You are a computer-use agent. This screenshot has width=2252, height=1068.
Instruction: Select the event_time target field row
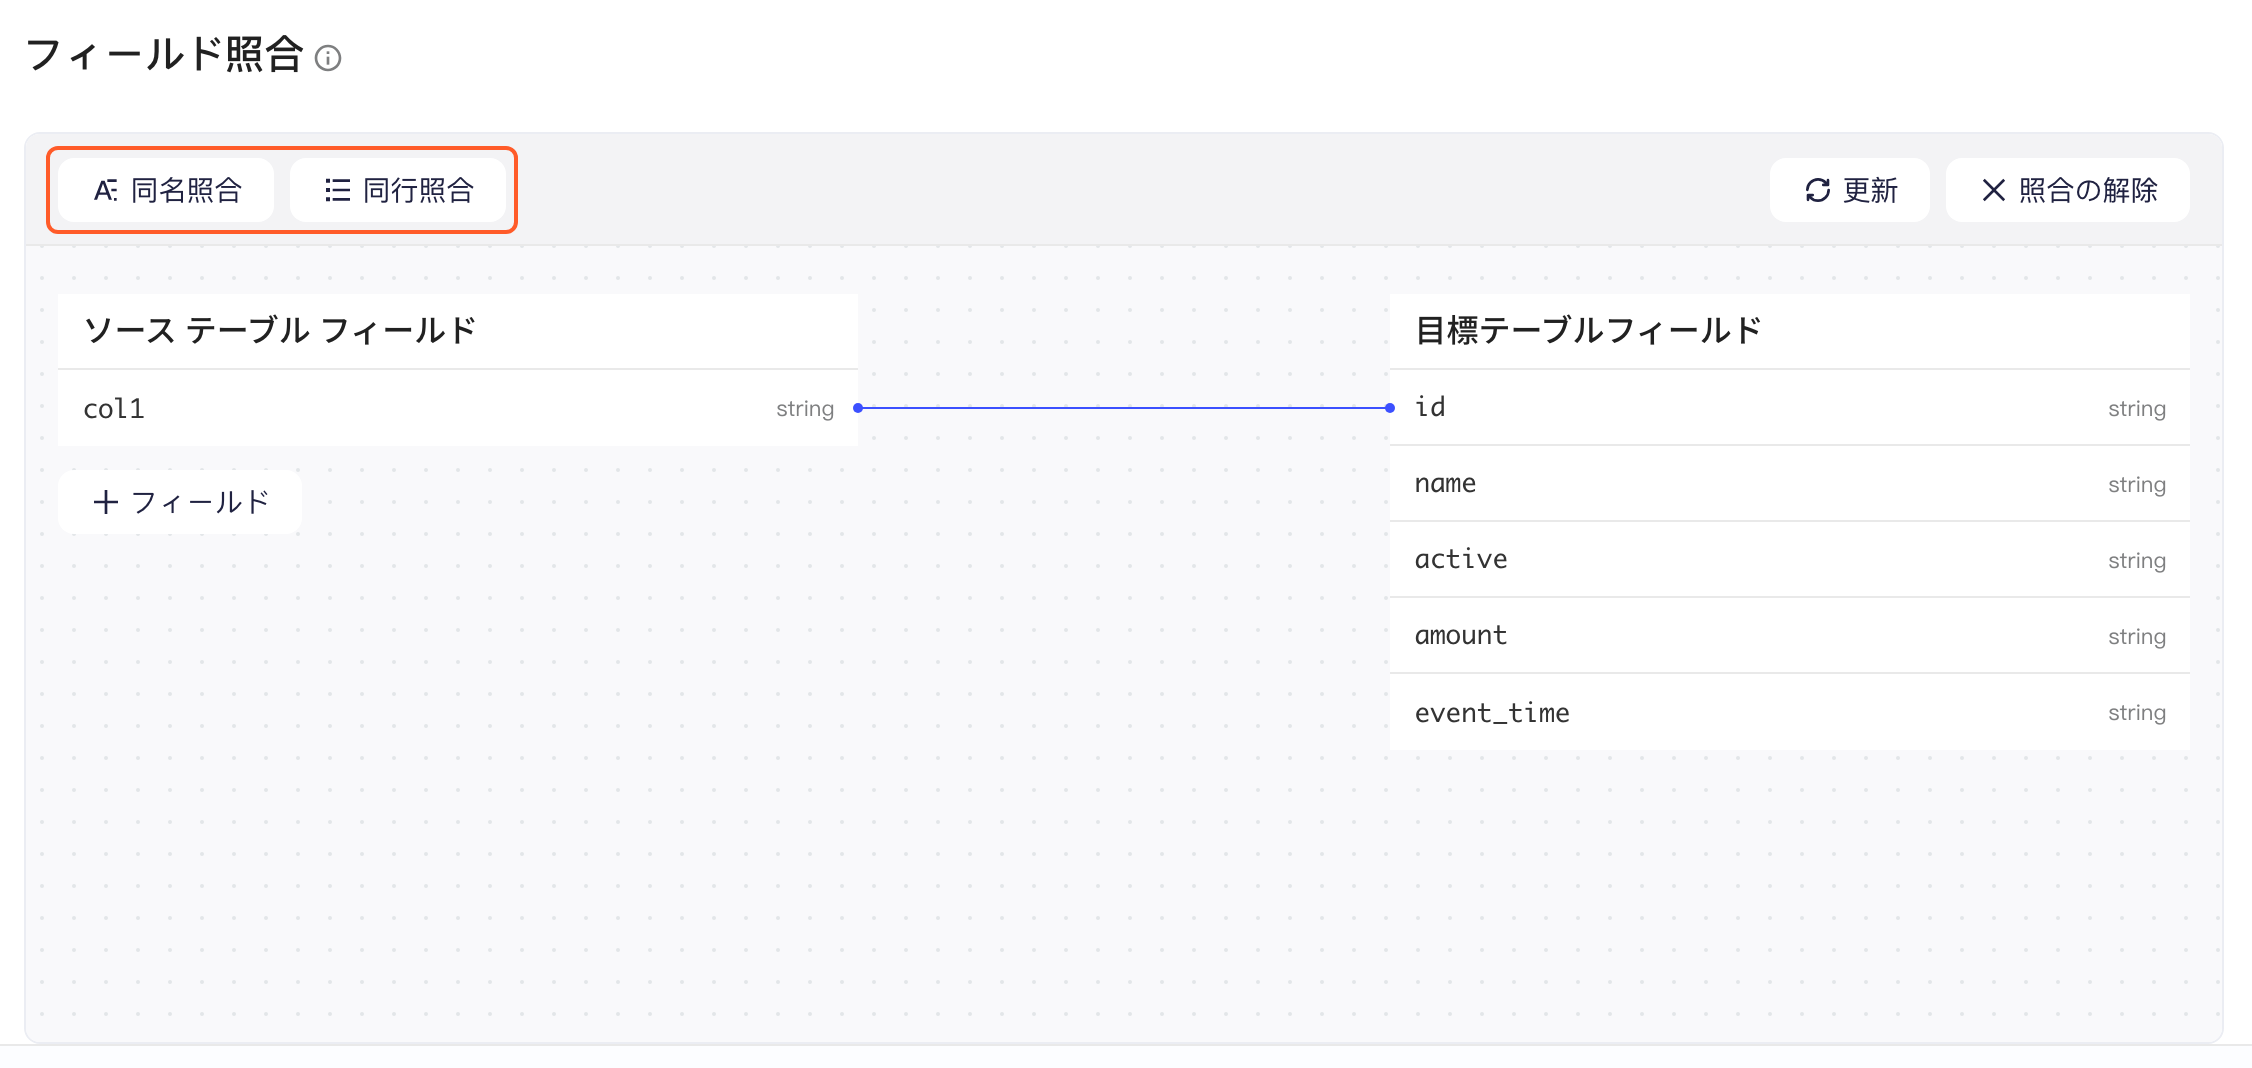tap(1790, 712)
